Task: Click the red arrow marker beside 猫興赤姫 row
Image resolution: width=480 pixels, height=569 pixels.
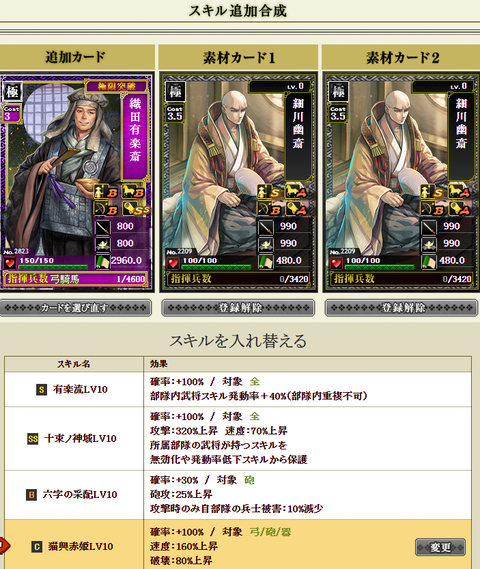Action: click(4, 545)
